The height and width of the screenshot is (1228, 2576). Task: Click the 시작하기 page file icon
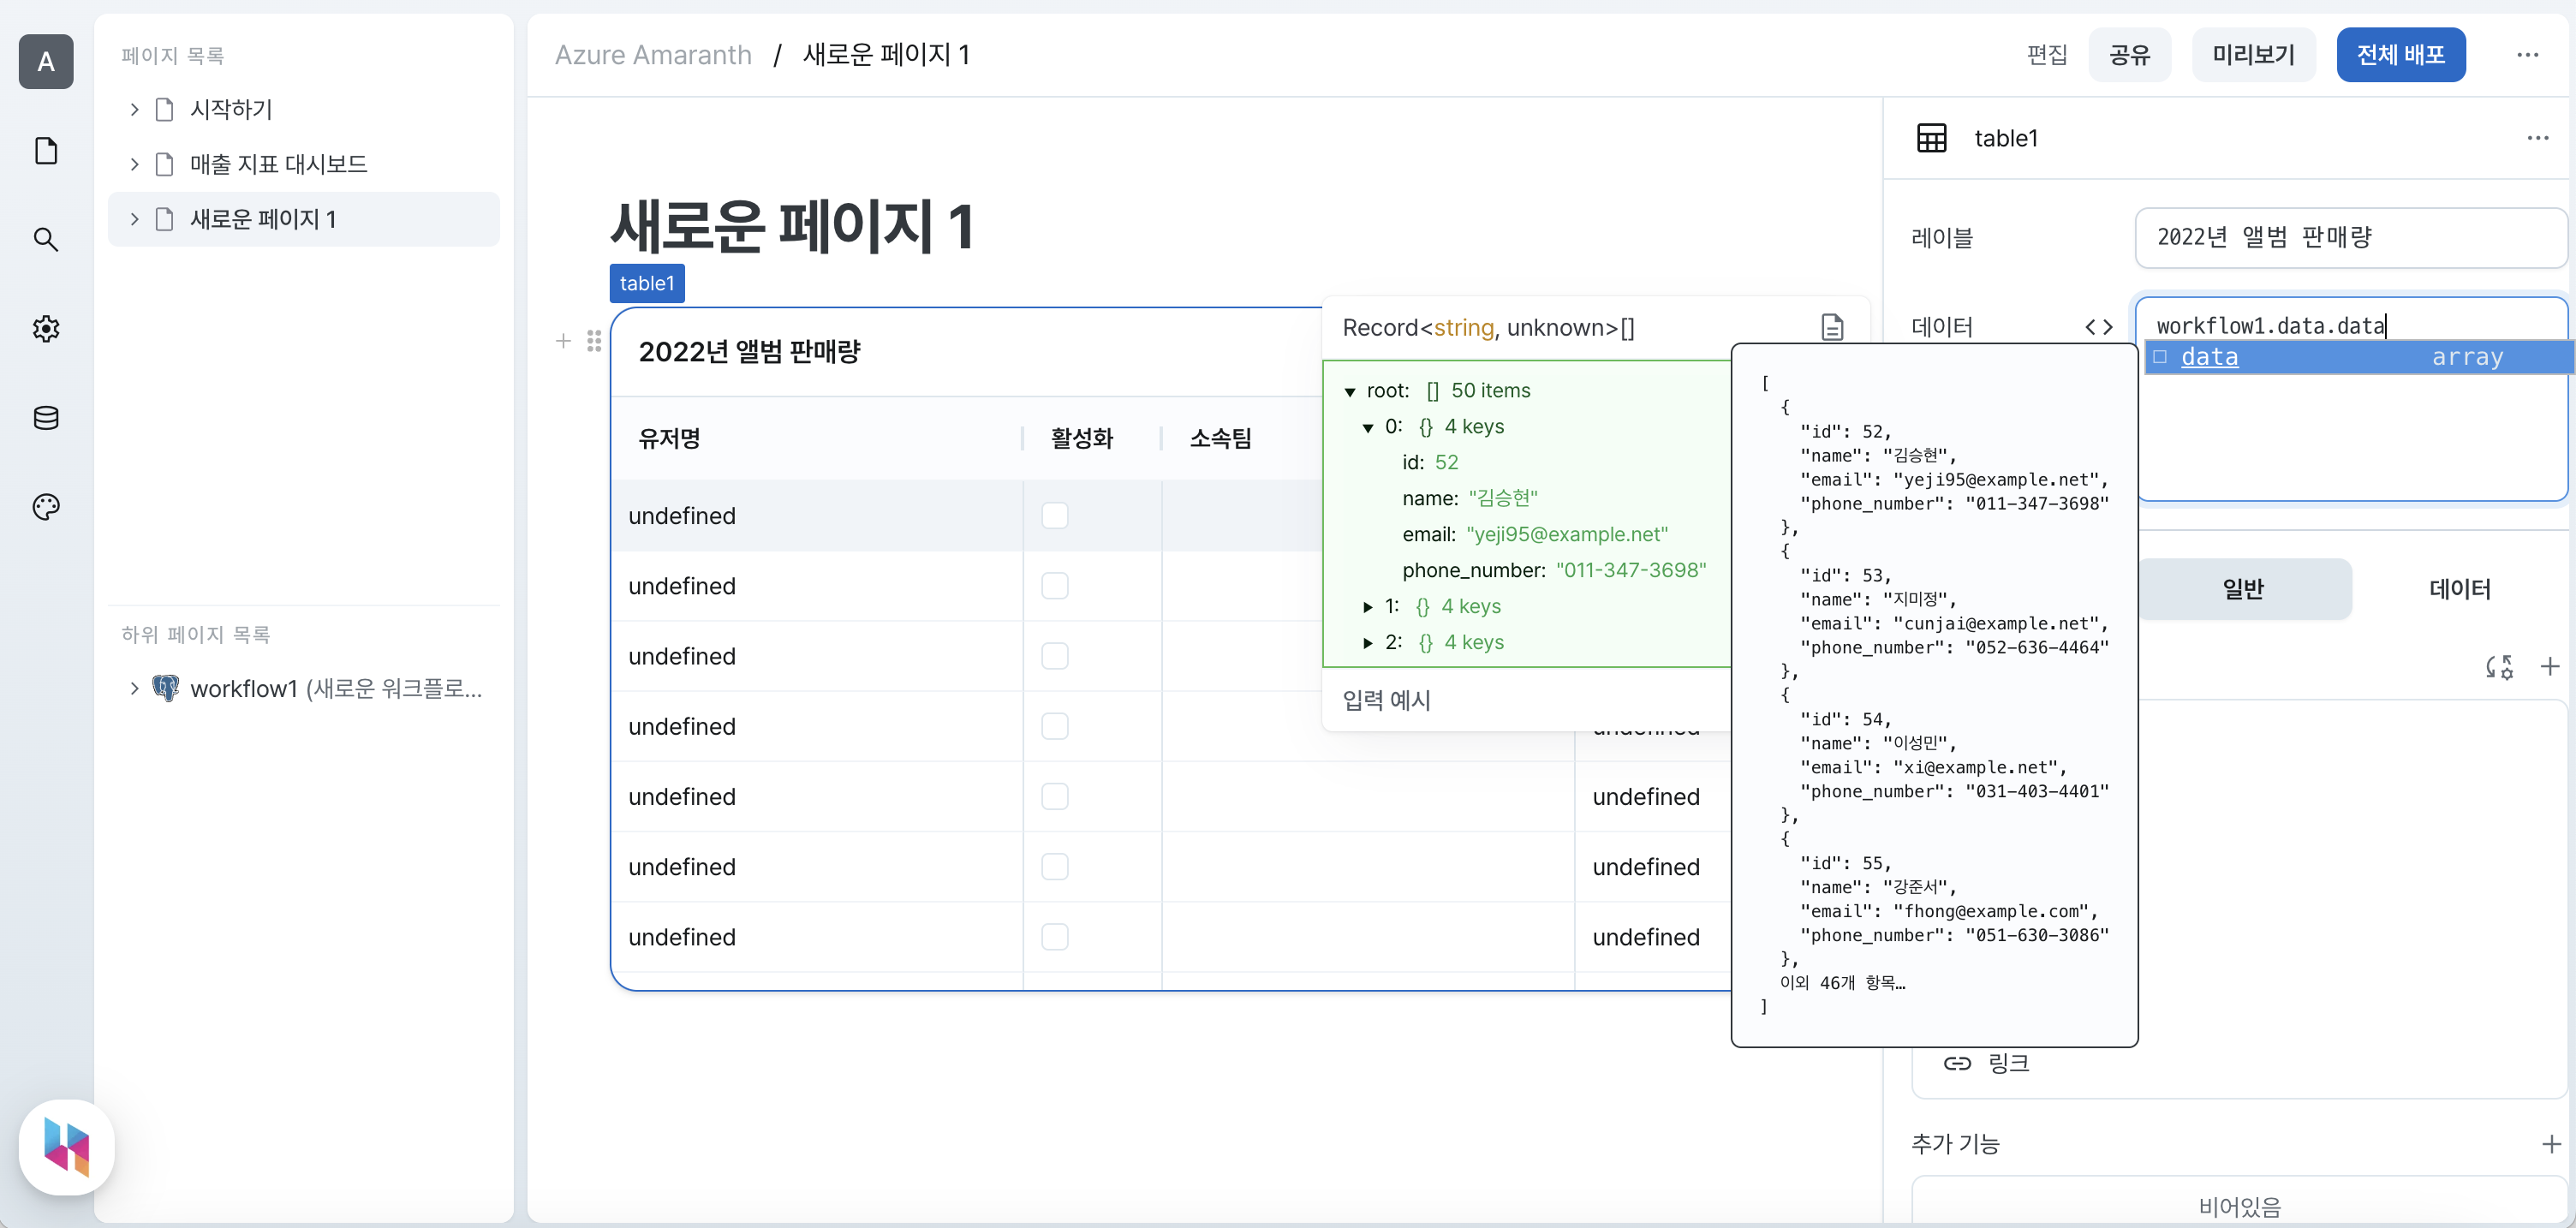[165, 109]
